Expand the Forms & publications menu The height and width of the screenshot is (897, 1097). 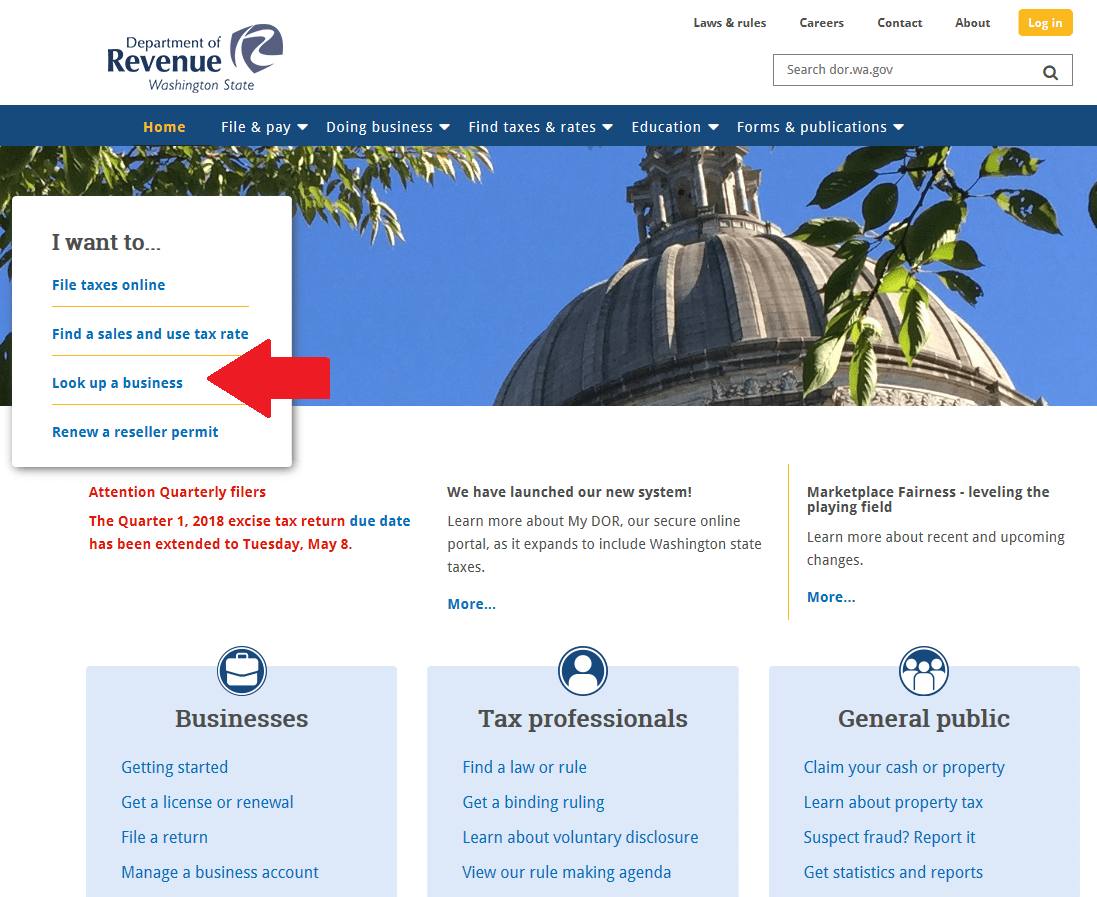pos(819,127)
